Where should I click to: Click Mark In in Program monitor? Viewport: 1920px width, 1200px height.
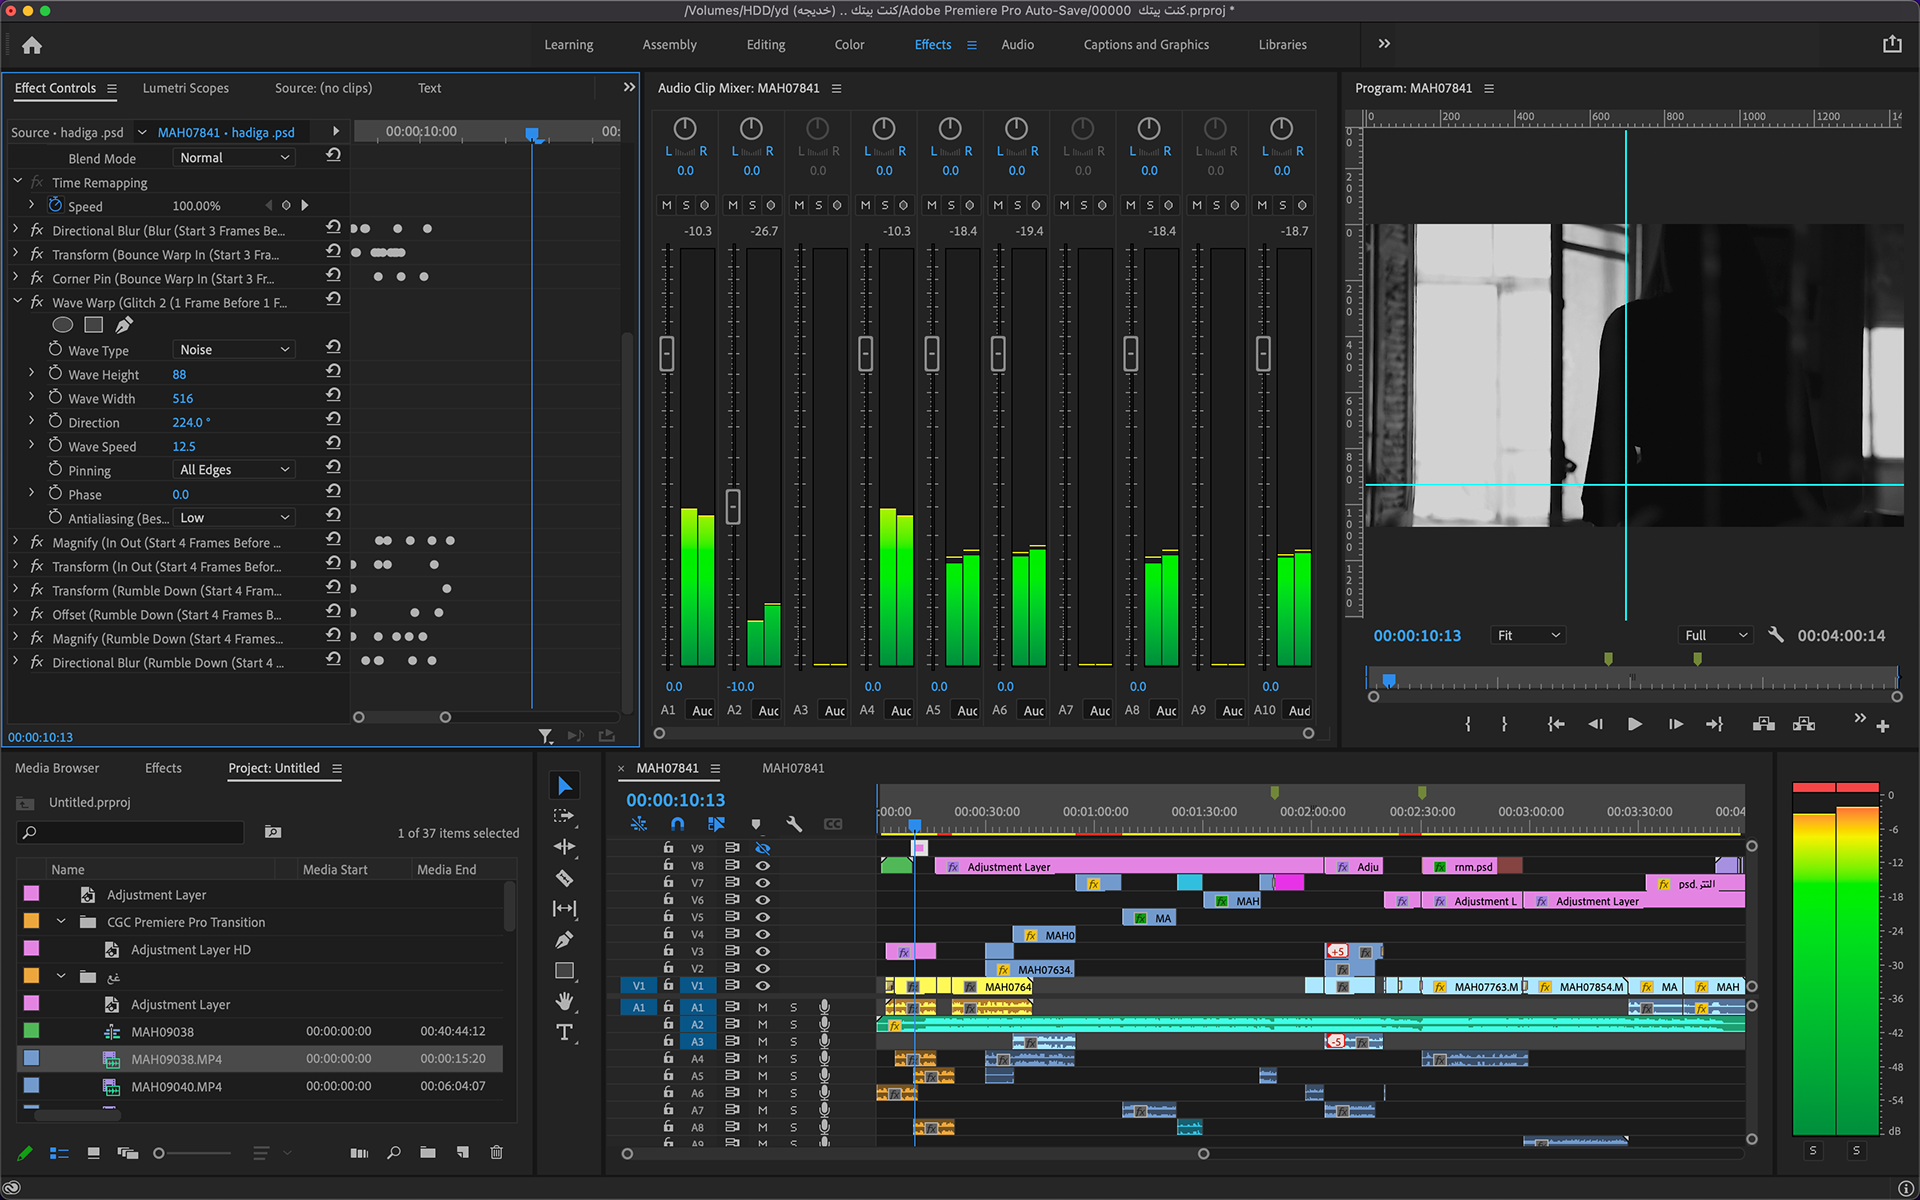1468,724
